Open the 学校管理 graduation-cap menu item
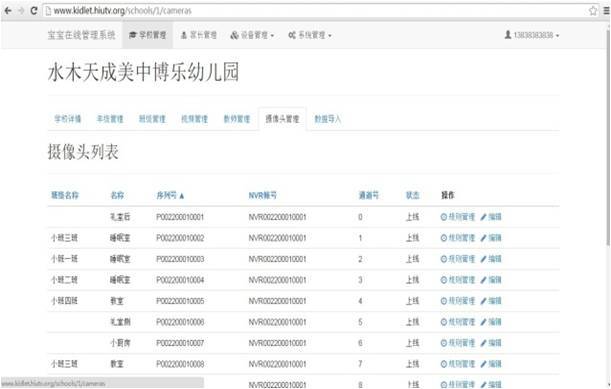The height and width of the screenshot is (389, 611). coord(148,35)
